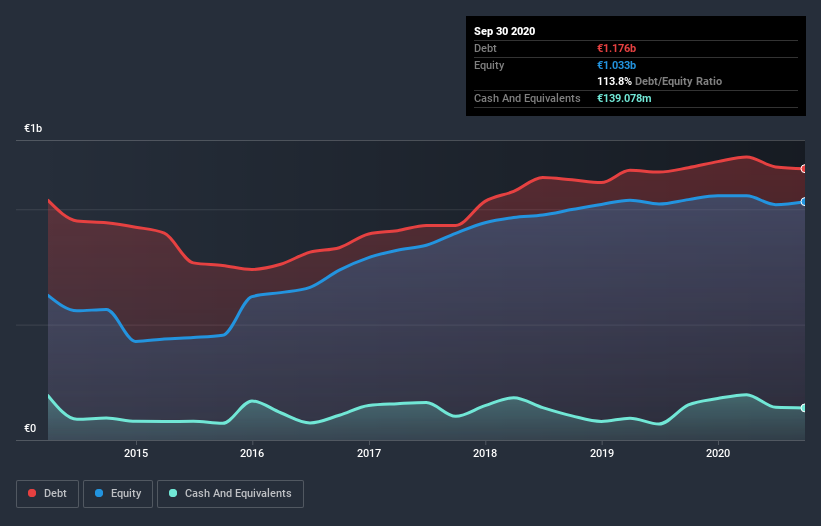
Task: Click the Equity label in tooltip
Action: point(489,65)
